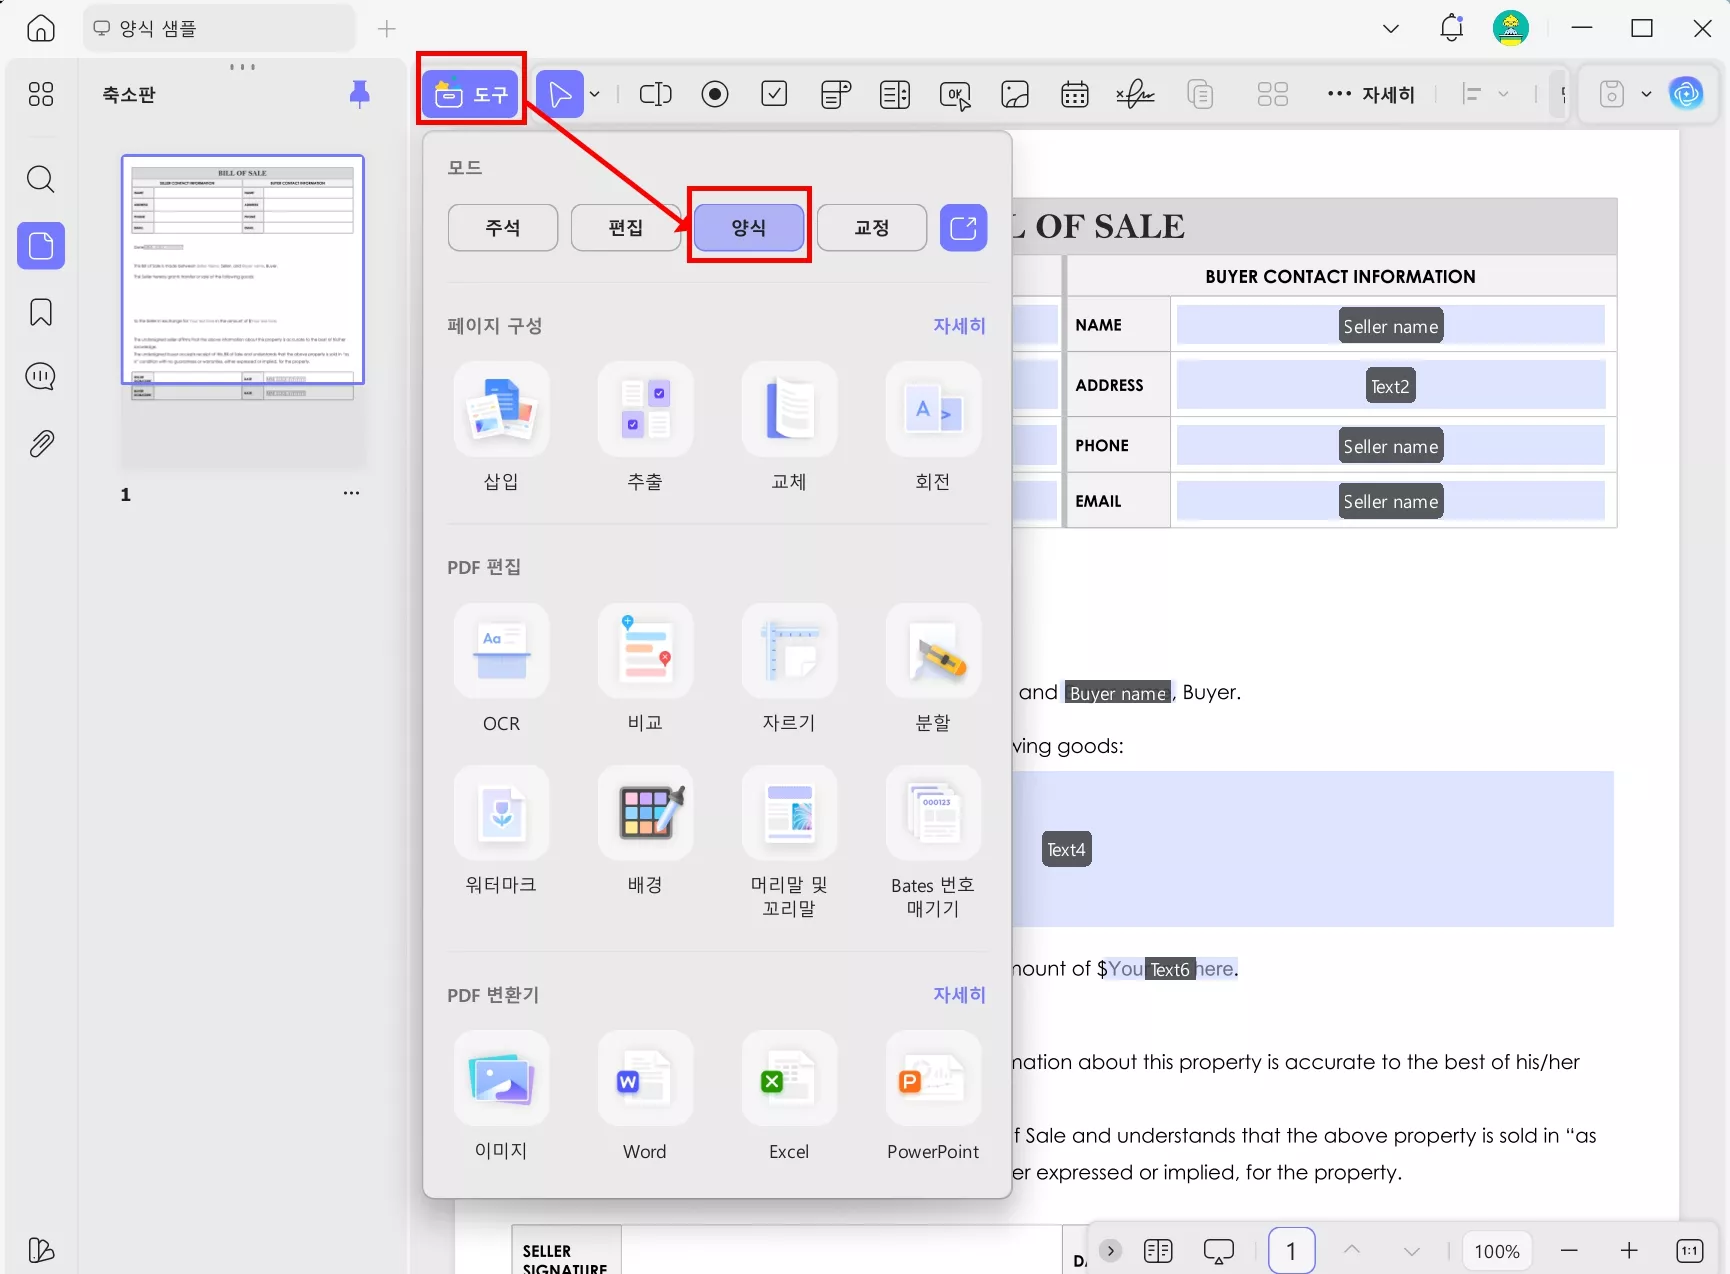Select the radio button form tool
The width and height of the screenshot is (1730, 1274).
pyautogui.click(x=715, y=94)
